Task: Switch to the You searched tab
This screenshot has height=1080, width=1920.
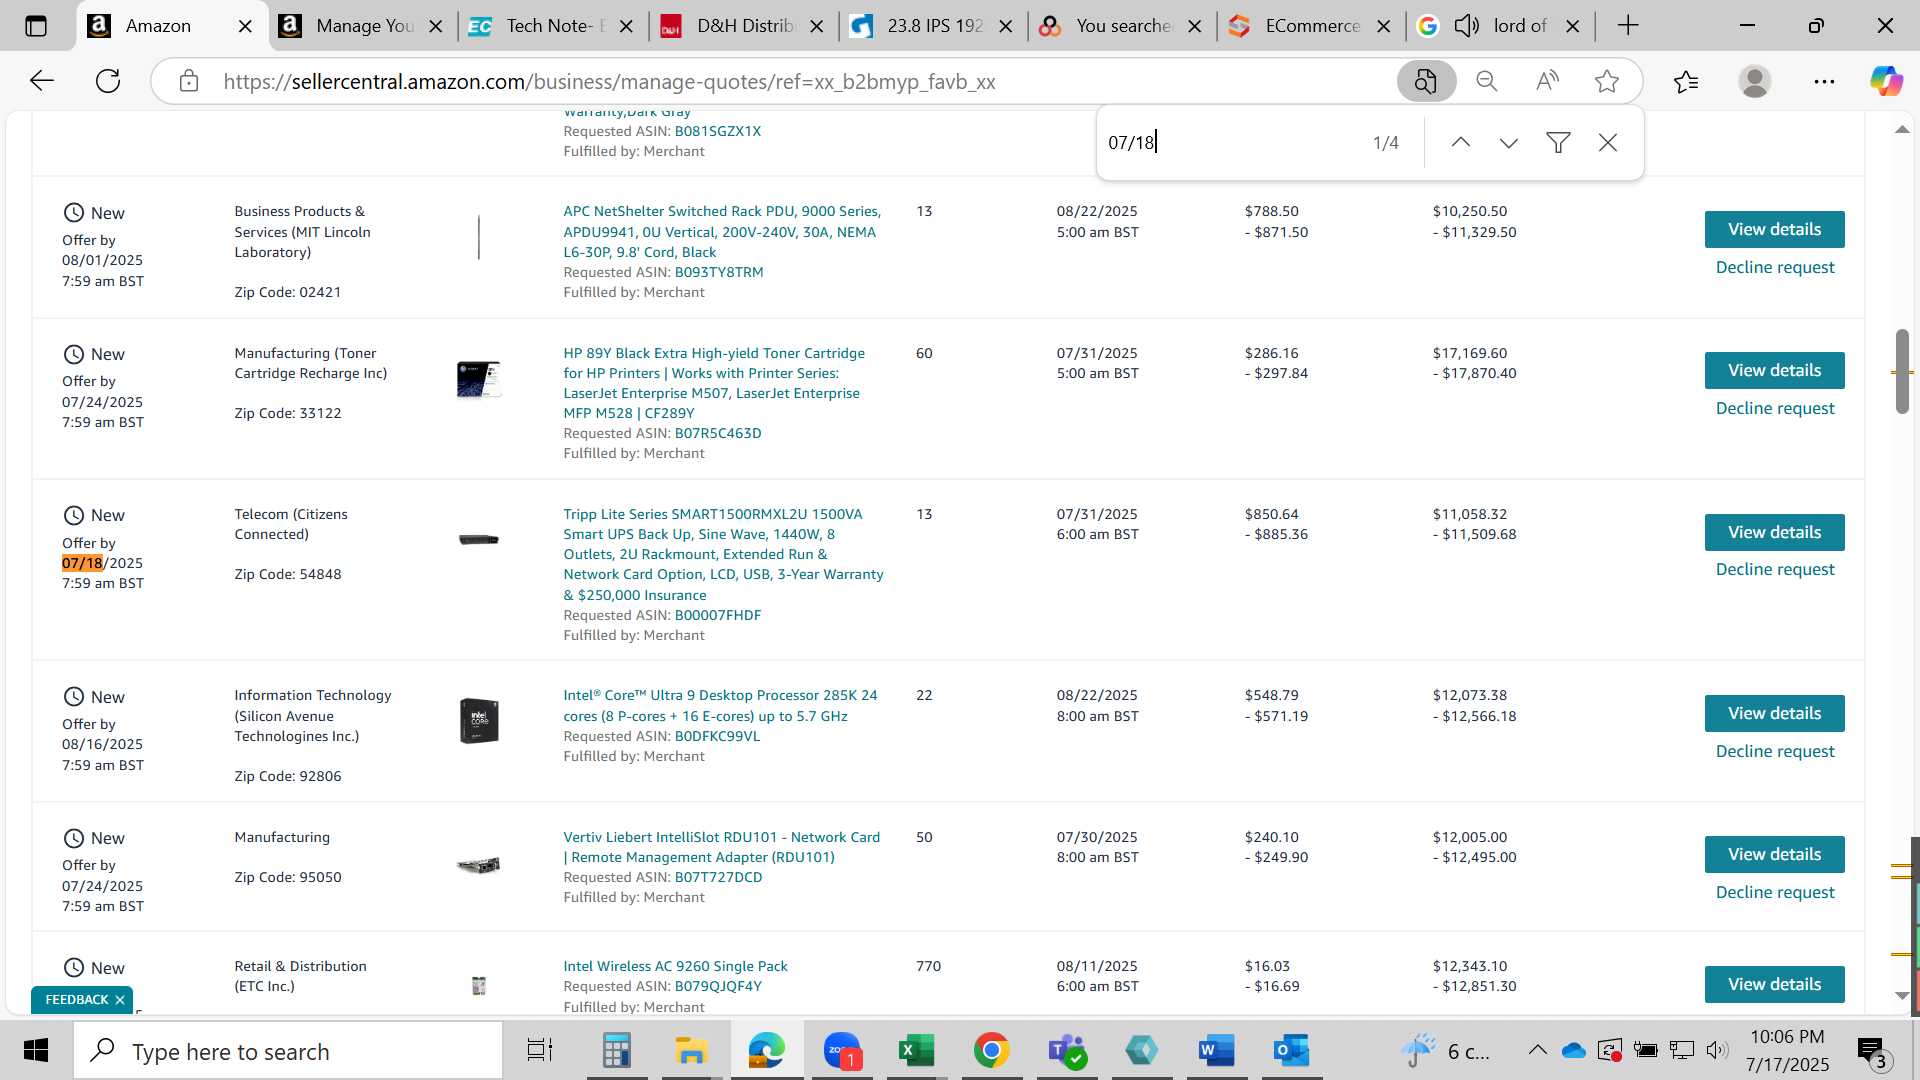Action: coord(1123,26)
